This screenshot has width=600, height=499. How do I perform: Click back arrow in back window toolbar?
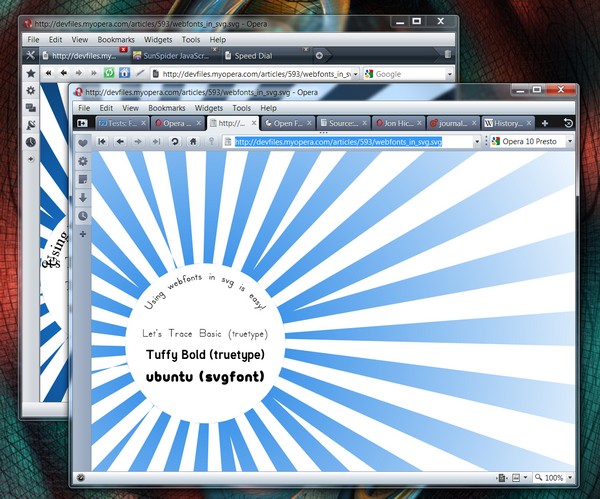(64, 73)
